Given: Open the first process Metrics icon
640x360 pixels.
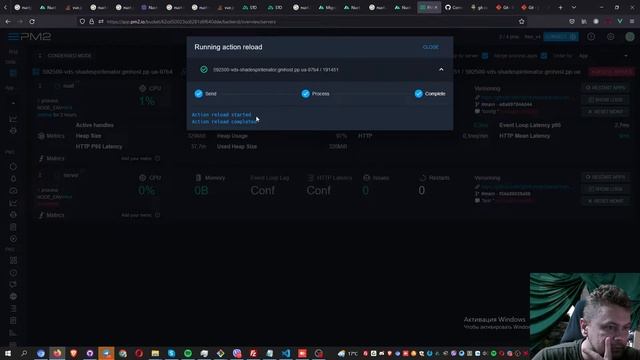Looking at the screenshot, I should click(41, 136).
